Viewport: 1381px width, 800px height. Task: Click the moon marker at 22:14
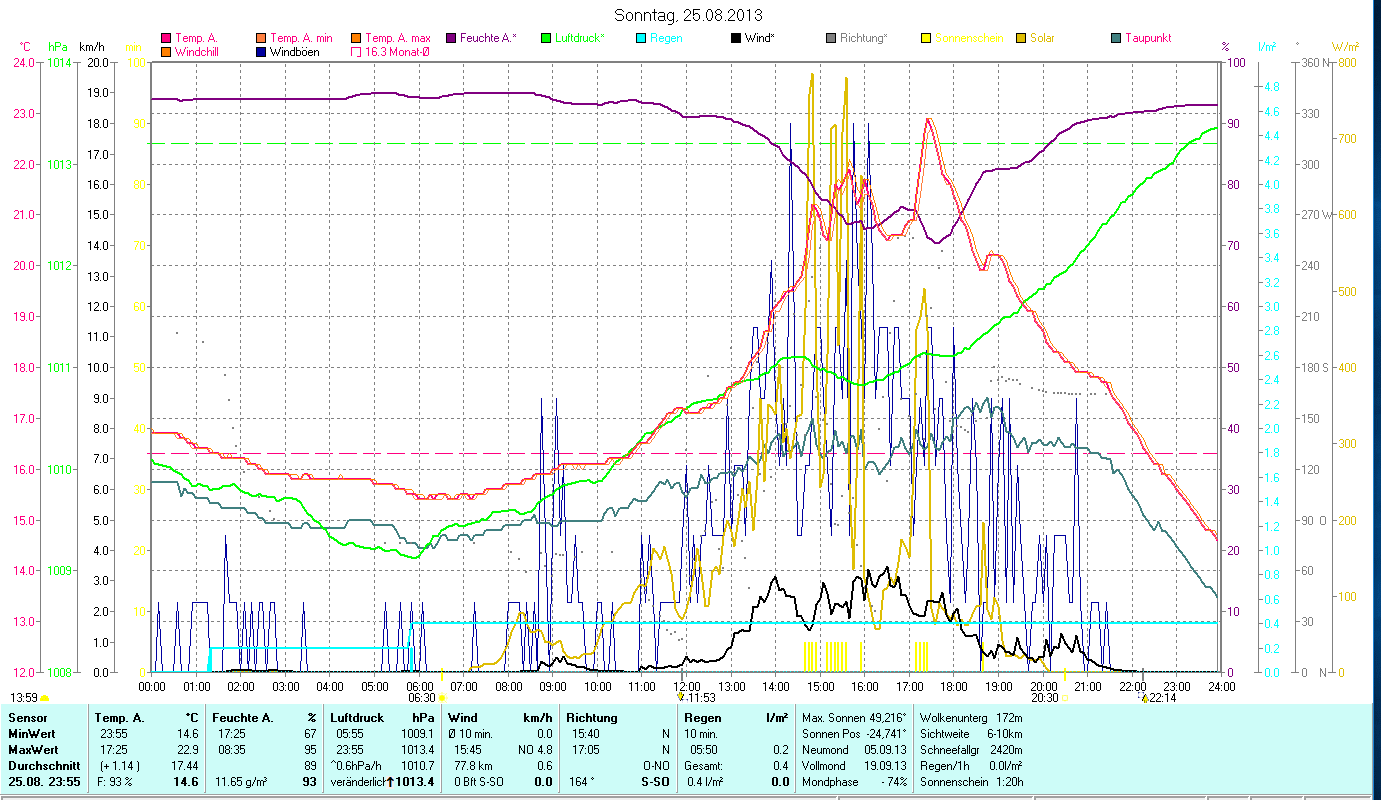tap(1144, 698)
